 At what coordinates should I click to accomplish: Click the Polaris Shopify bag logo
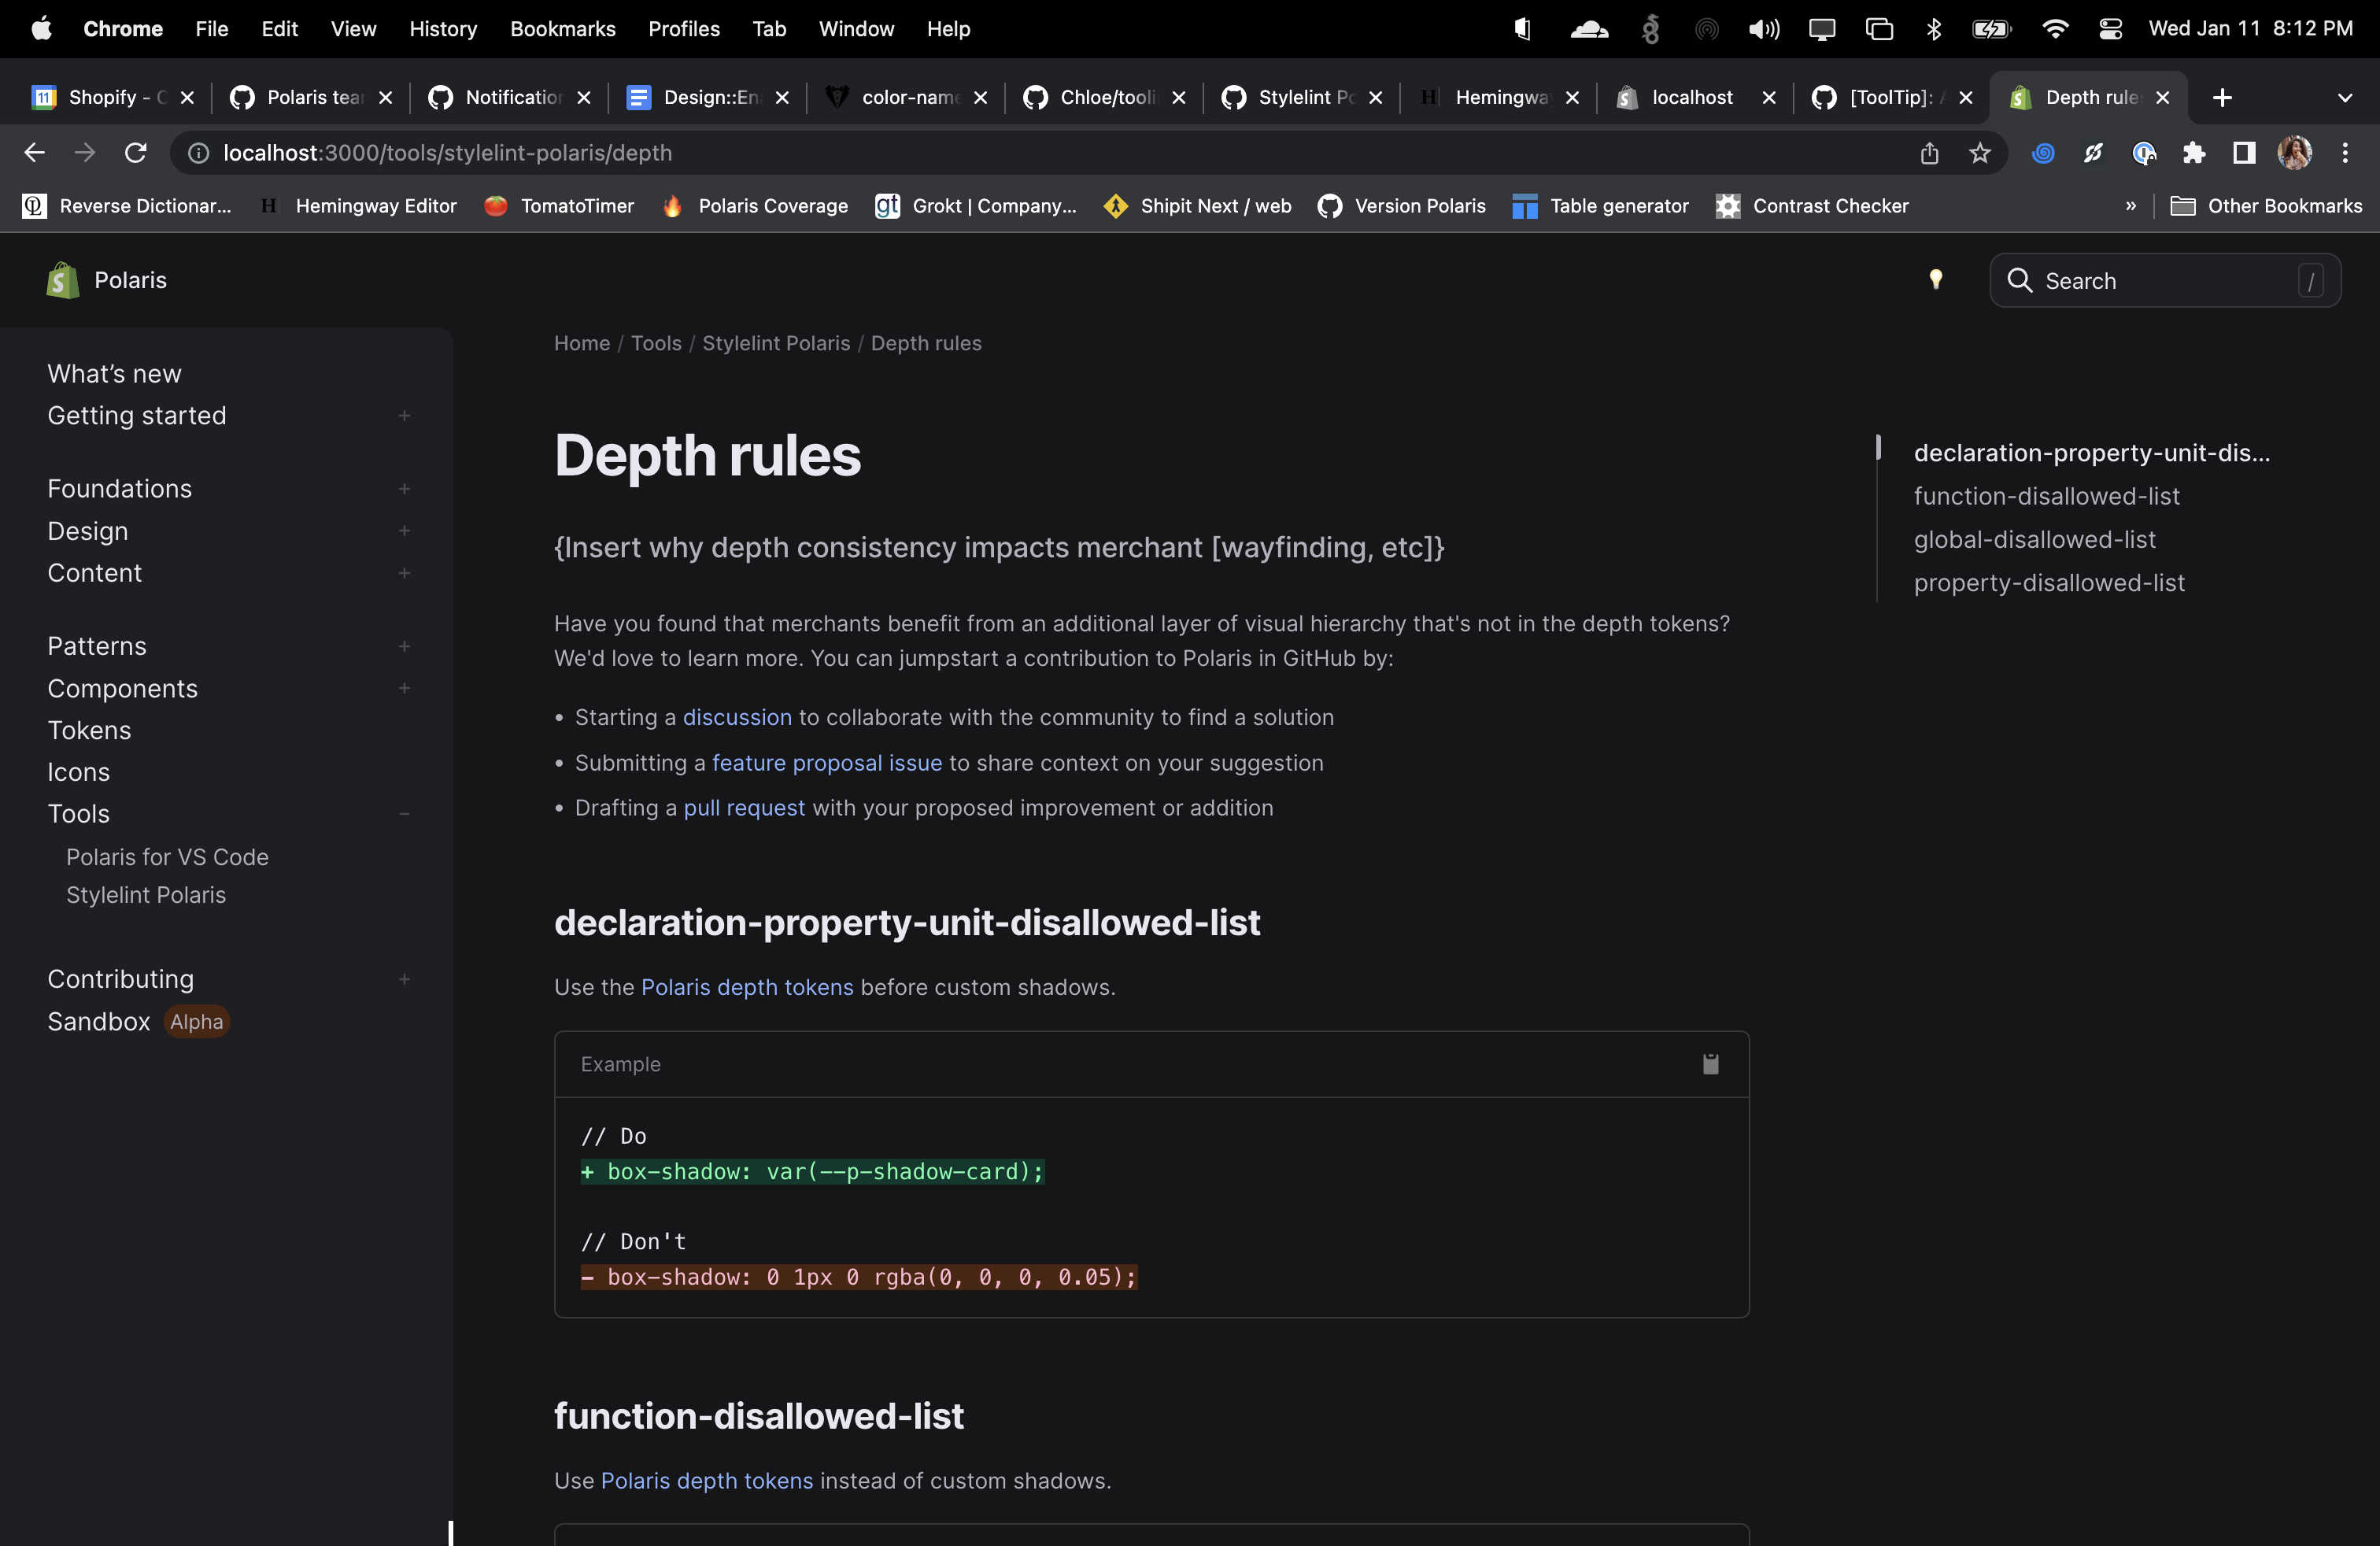(x=62, y=280)
